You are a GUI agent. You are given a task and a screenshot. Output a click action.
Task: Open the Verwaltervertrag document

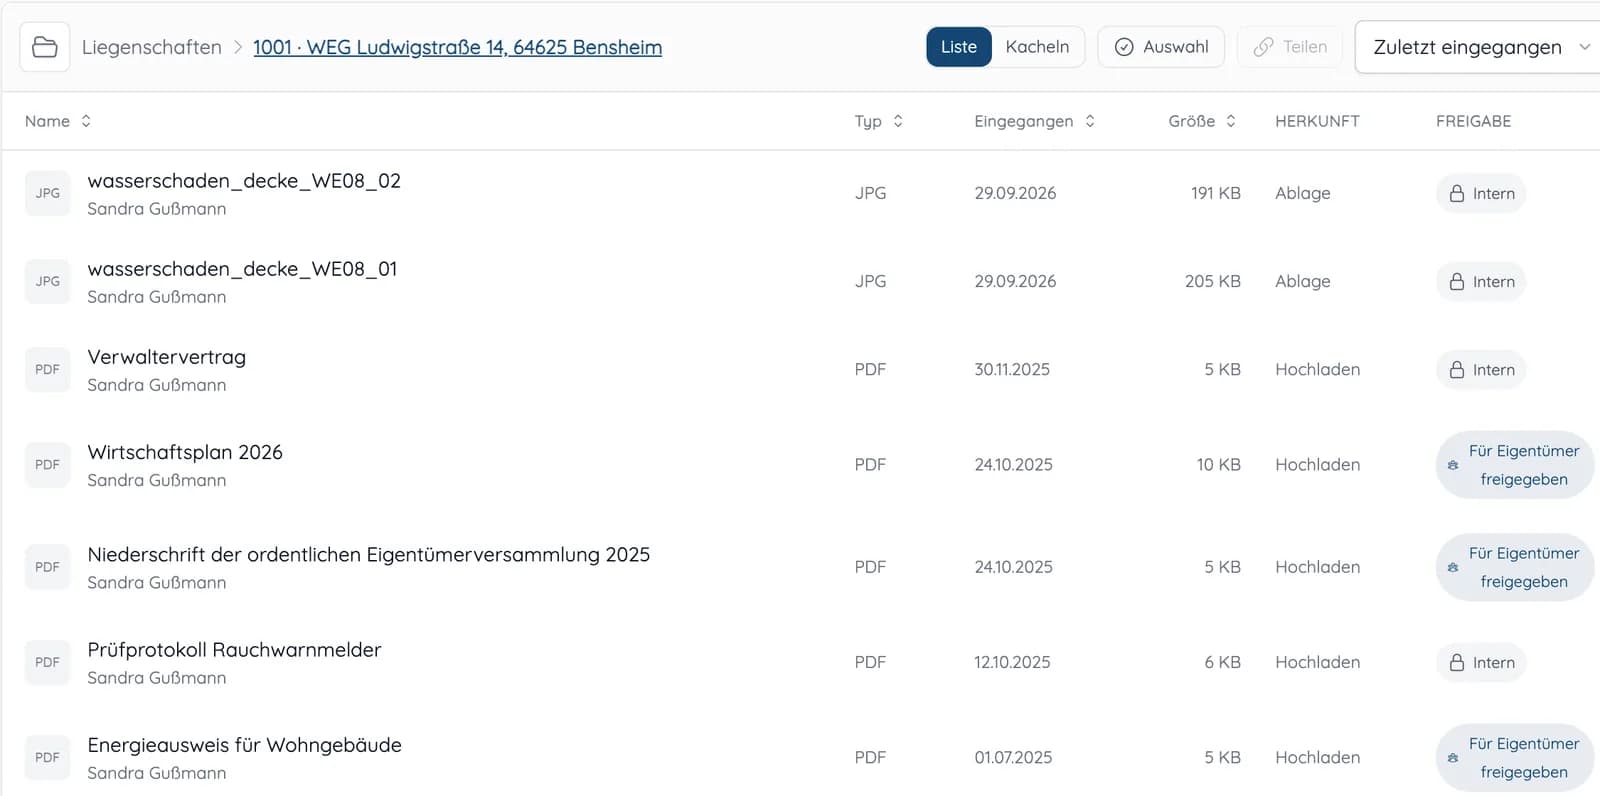(166, 357)
